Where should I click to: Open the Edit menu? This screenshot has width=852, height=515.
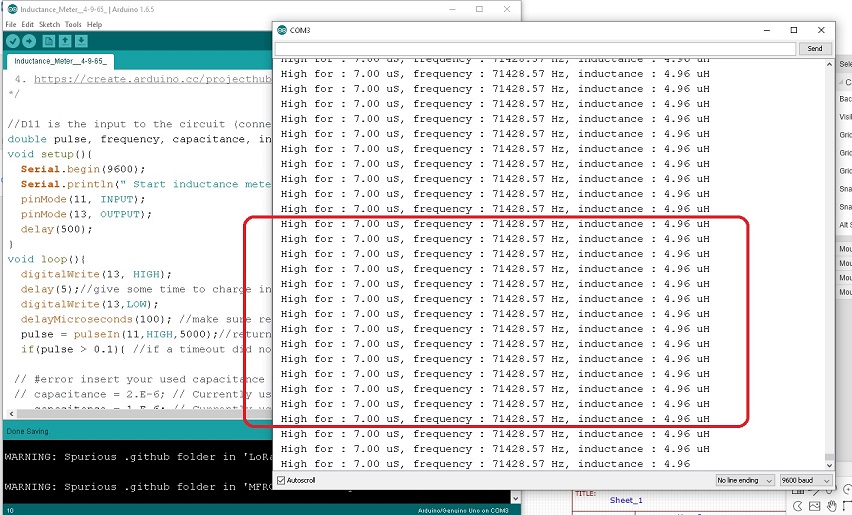(27, 24)
